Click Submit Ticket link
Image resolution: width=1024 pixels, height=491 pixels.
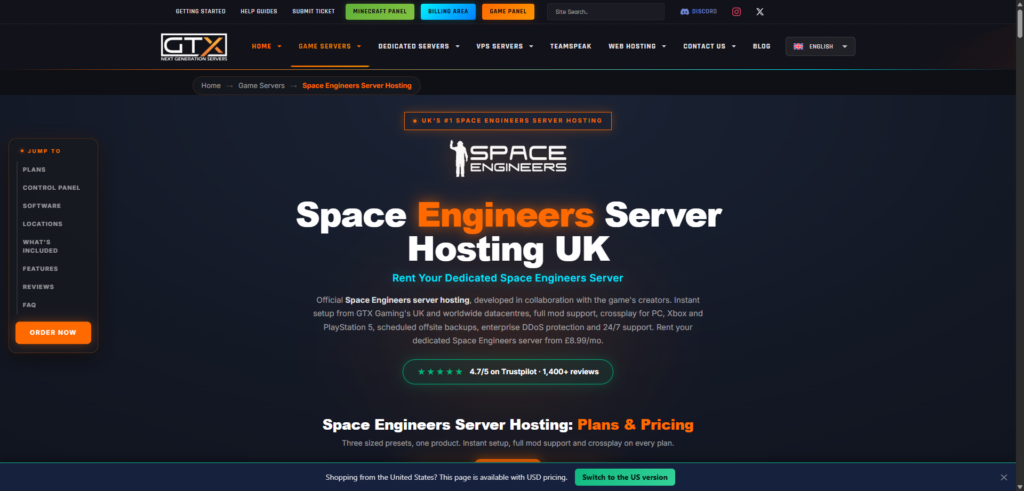(313, 12)
